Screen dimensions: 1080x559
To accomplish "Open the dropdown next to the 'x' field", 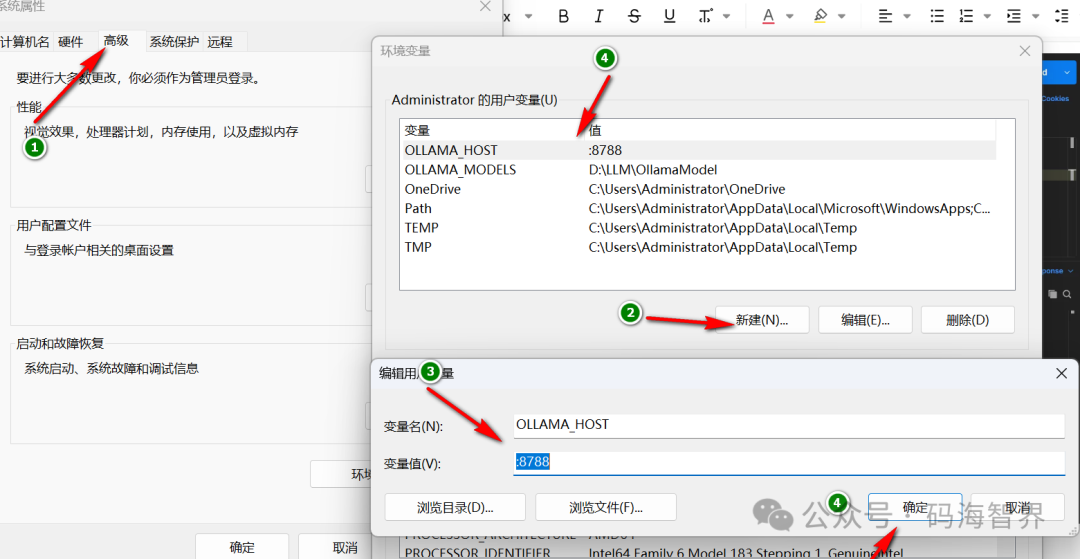I will [528, 17].
